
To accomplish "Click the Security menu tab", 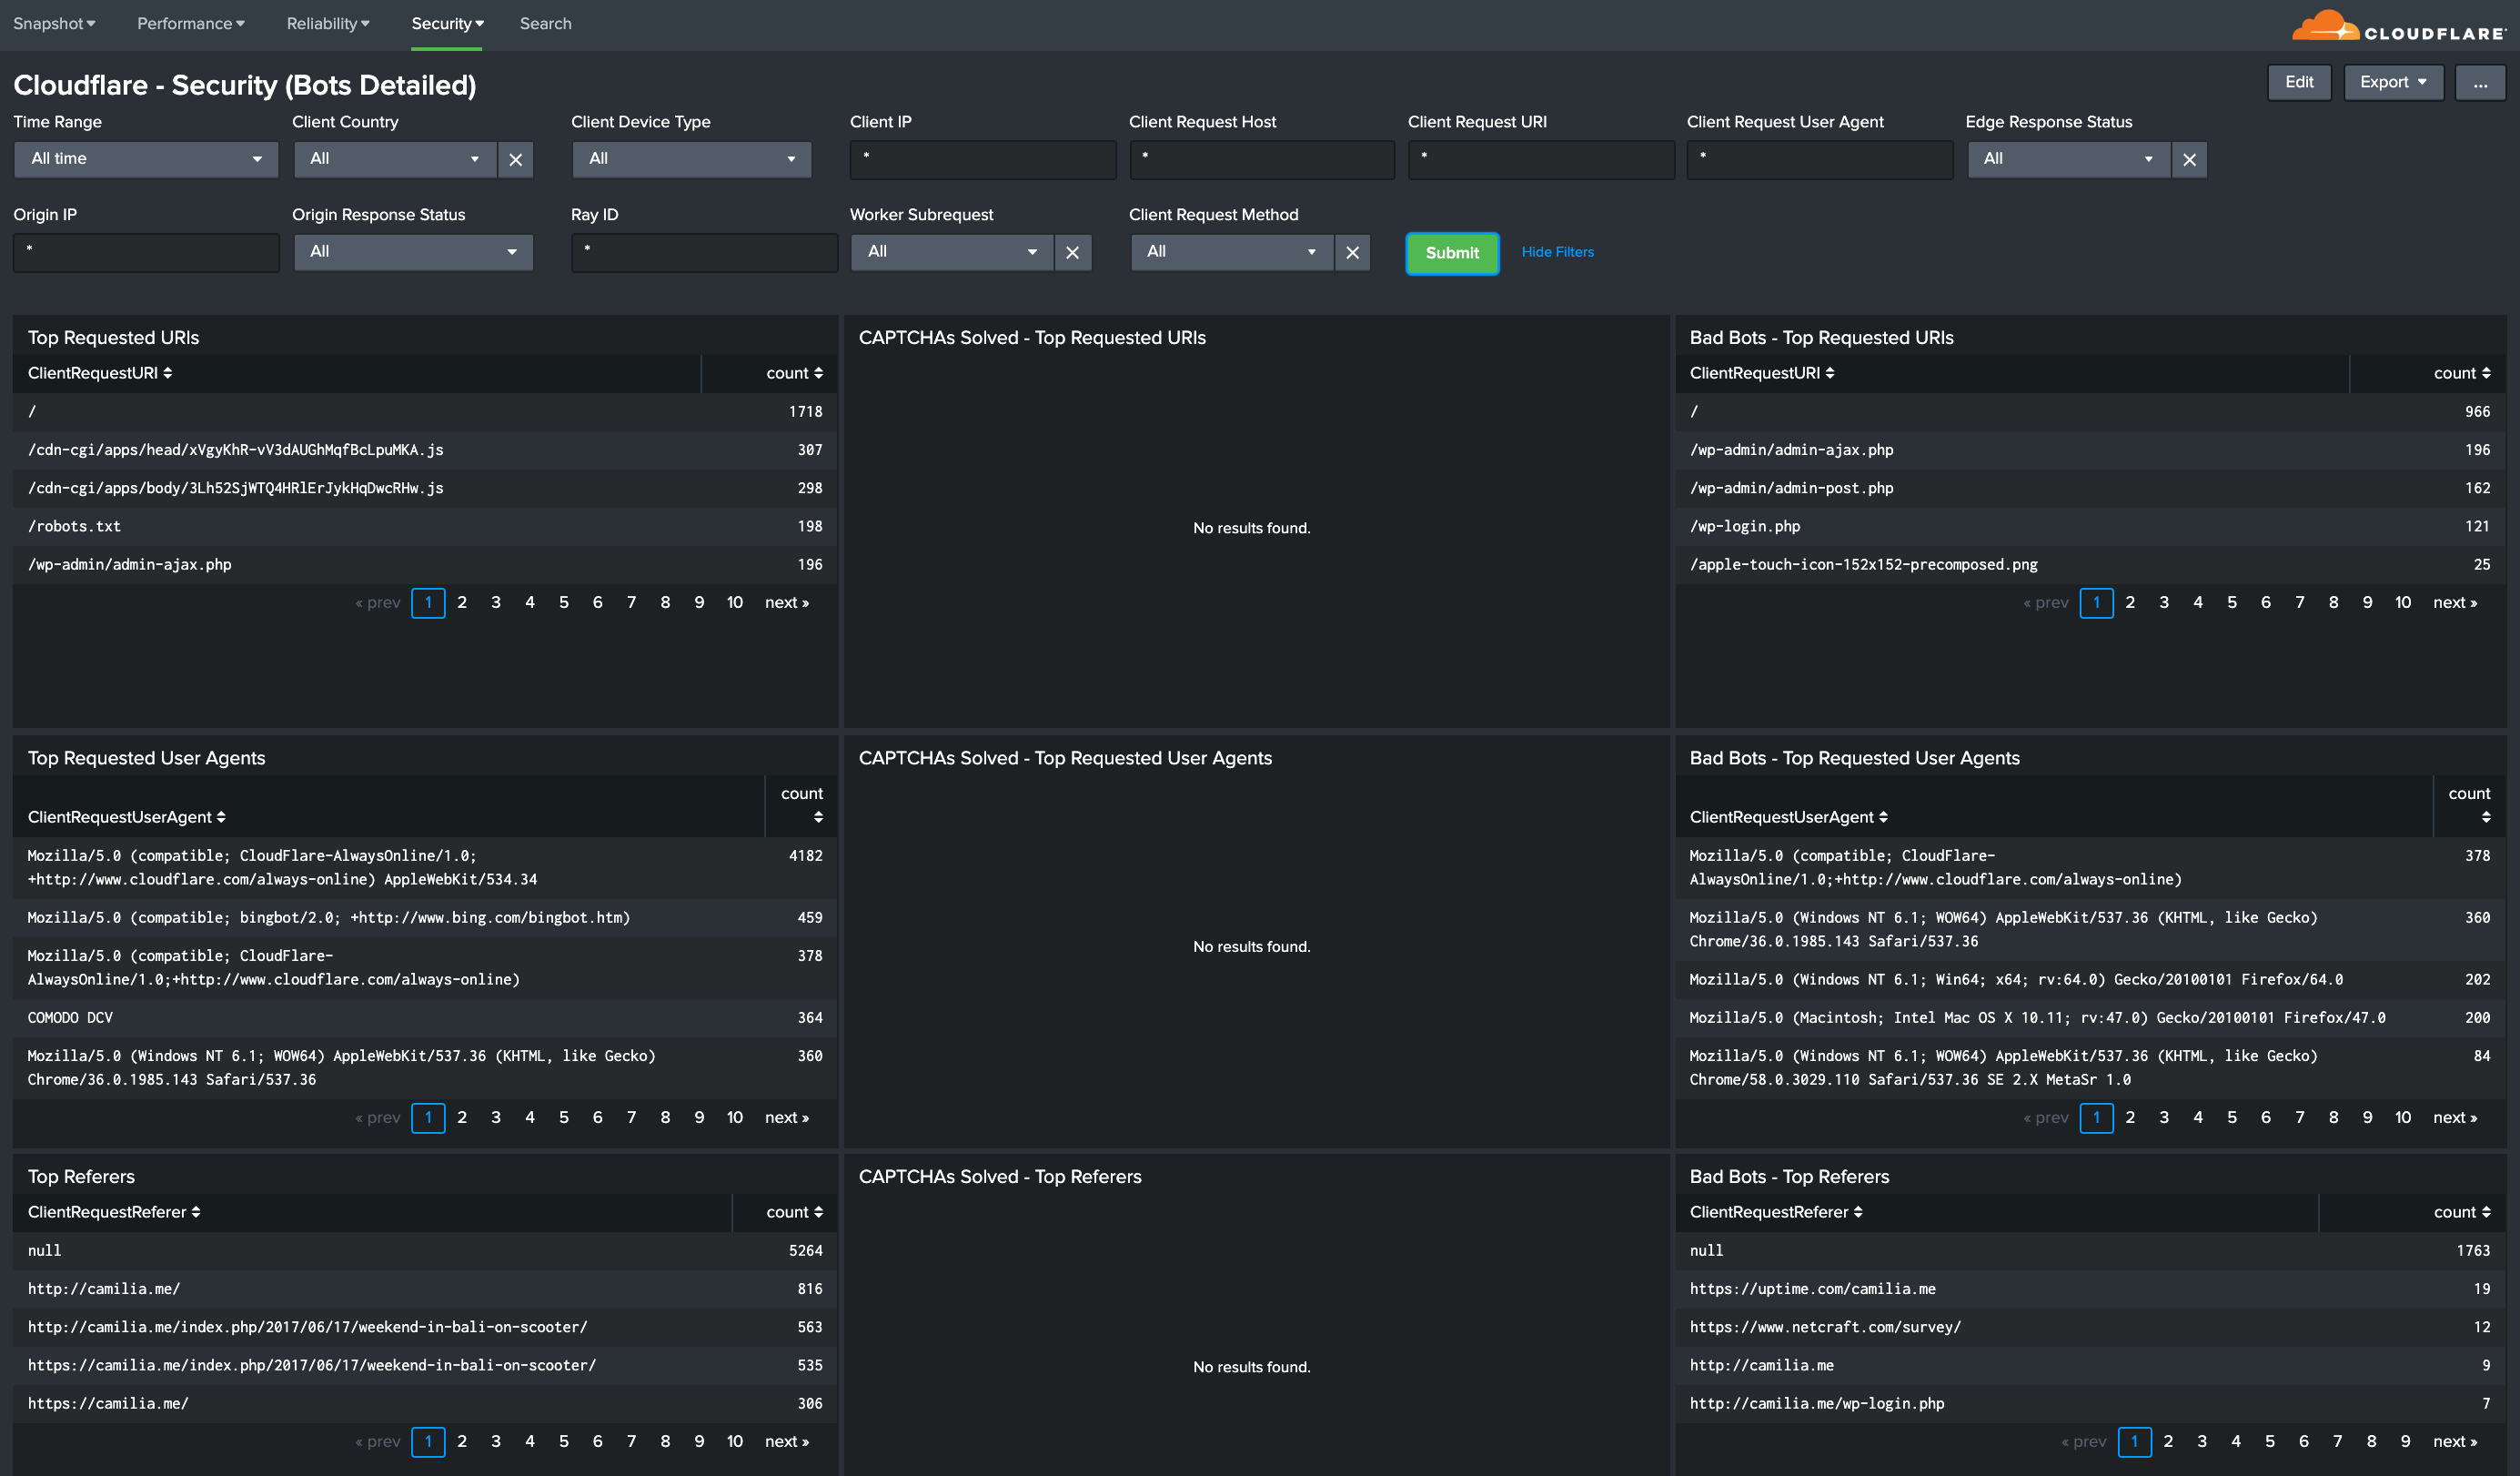I will pos(444,23).
